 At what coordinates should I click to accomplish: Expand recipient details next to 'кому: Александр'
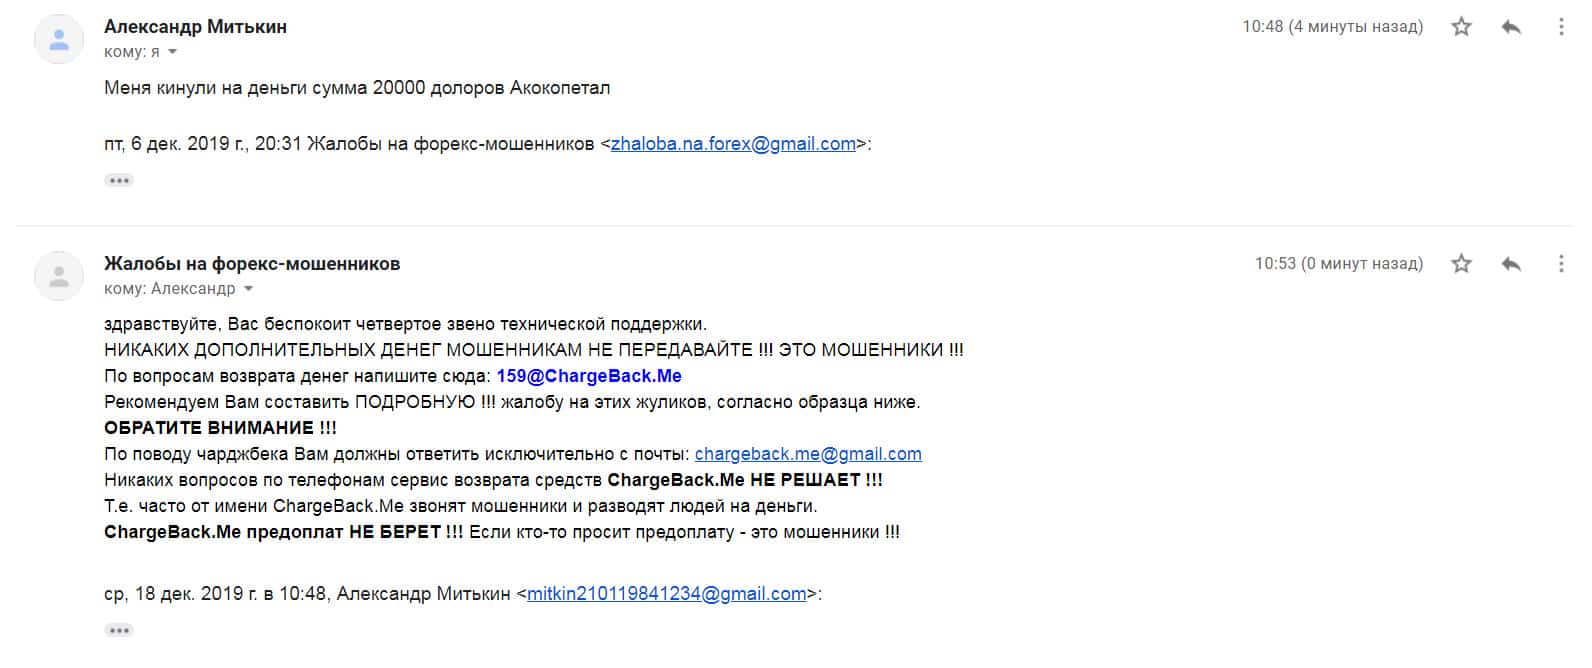click(249, 289)
